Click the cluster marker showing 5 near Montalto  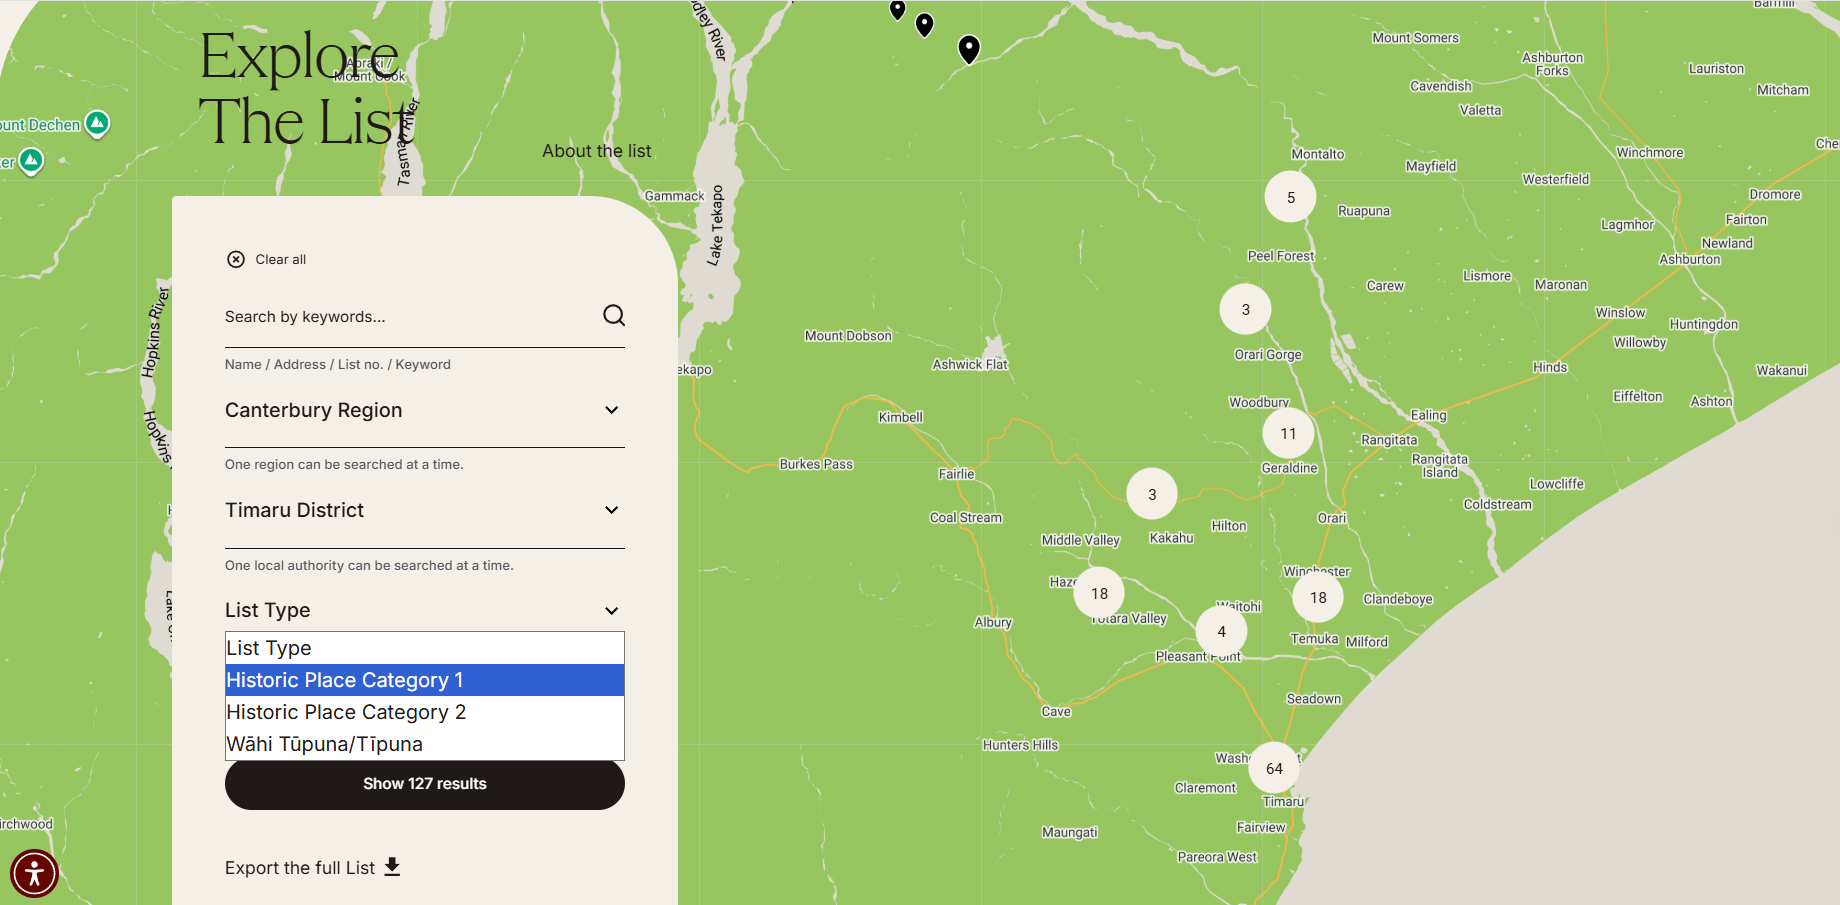coord(1290,197)
